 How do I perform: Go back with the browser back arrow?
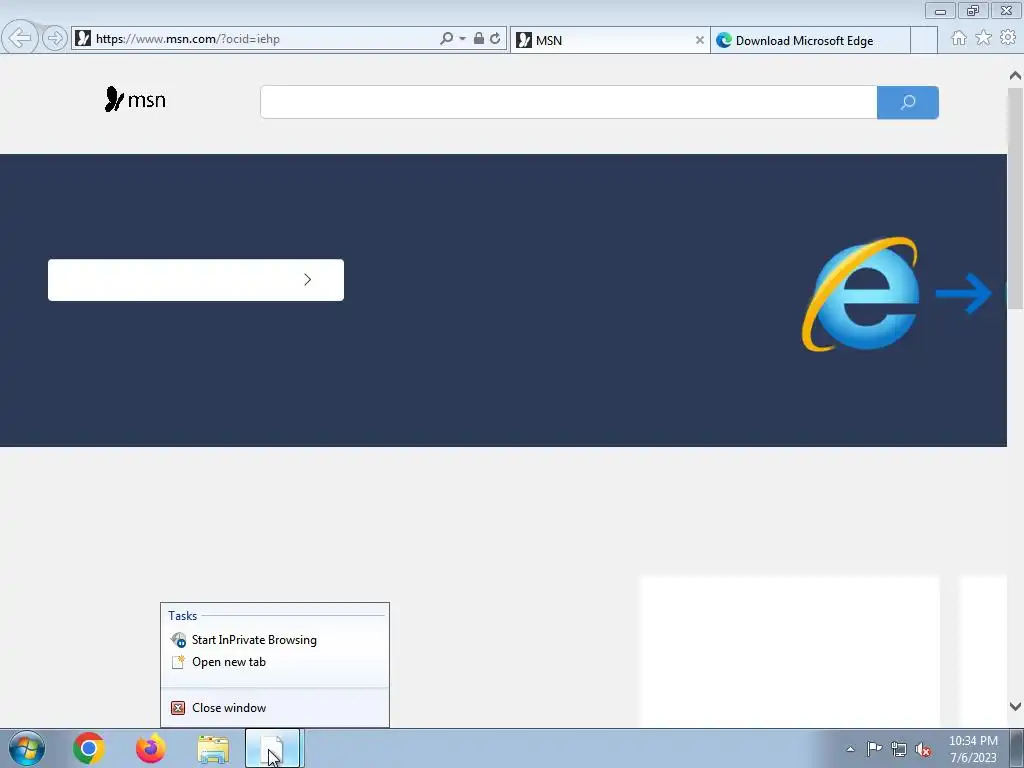20,38
